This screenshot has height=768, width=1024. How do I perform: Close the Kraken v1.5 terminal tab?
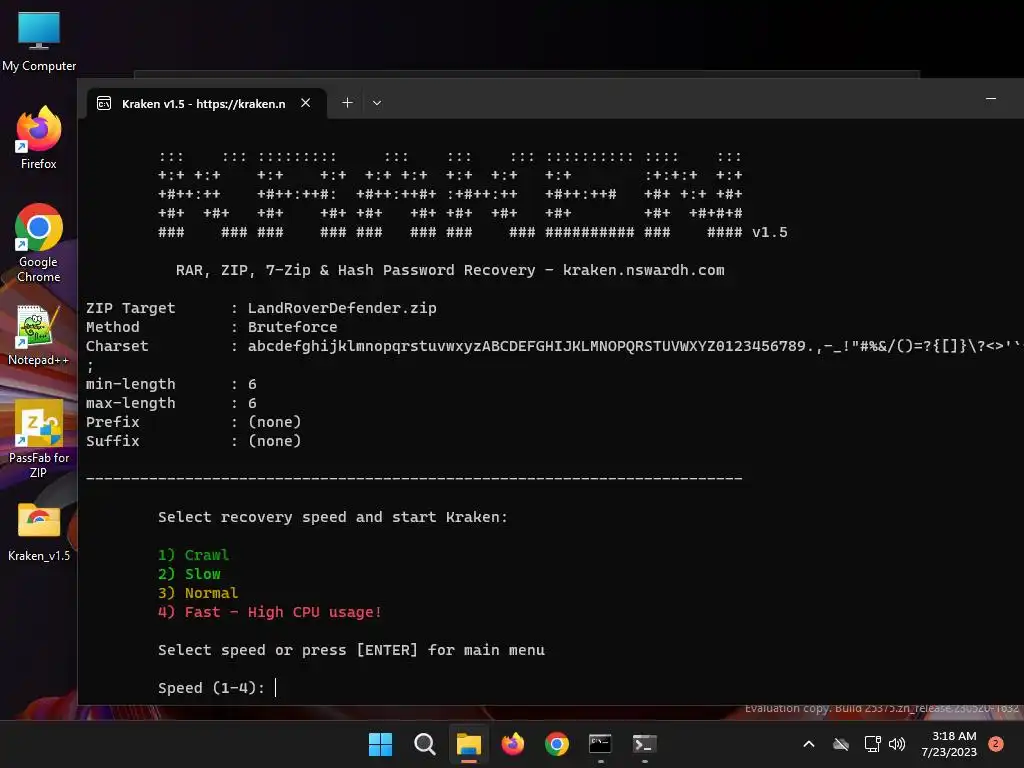coord(306,103)
